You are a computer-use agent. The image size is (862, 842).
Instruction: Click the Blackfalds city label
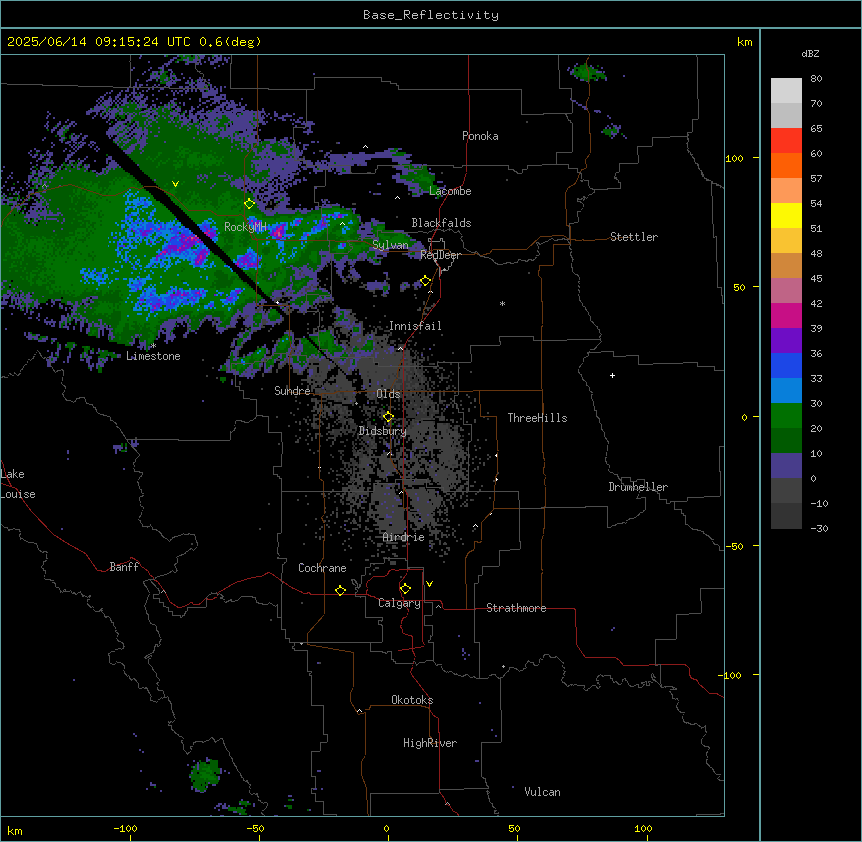click(x=441, y=223)
